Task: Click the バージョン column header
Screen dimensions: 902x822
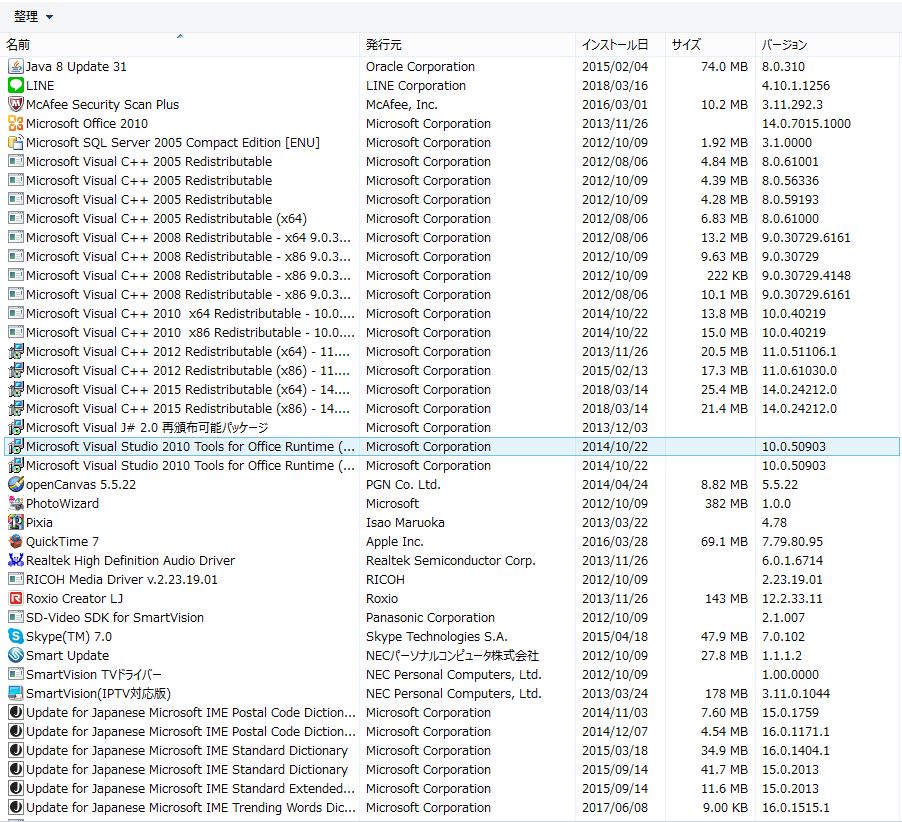Action: (x=827, y=45)
